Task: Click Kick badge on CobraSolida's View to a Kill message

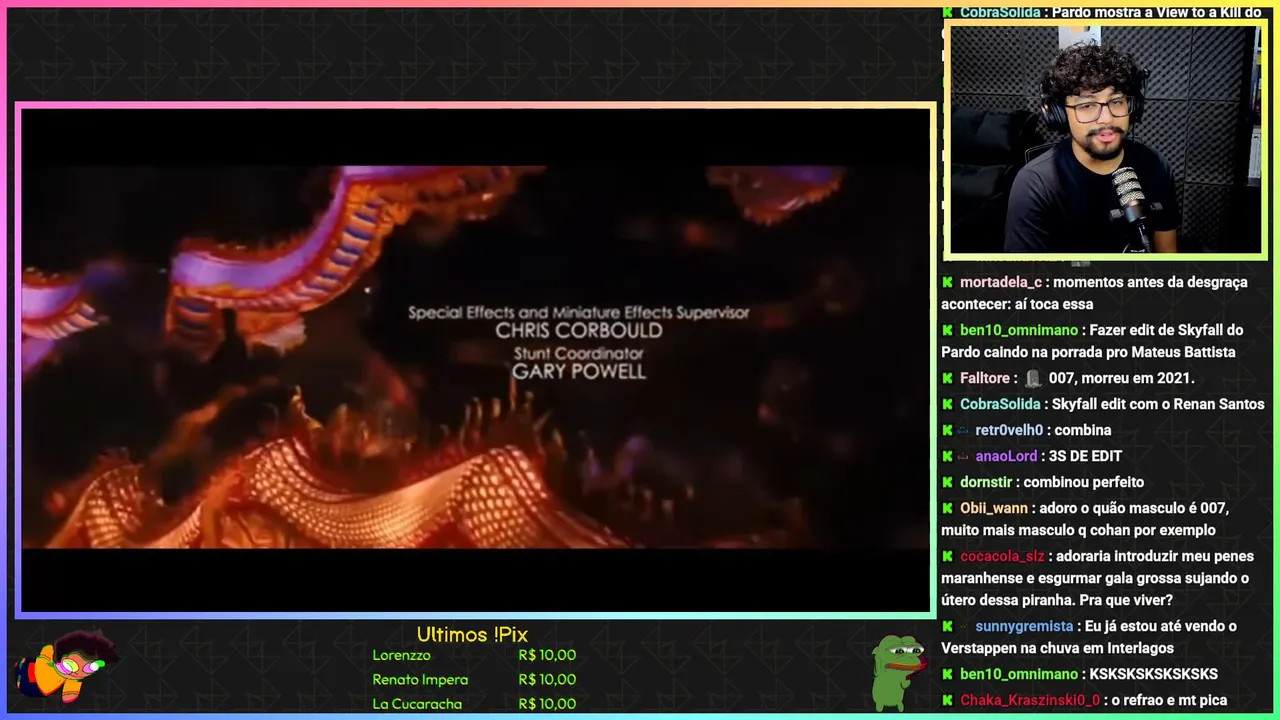Action: 947,13
